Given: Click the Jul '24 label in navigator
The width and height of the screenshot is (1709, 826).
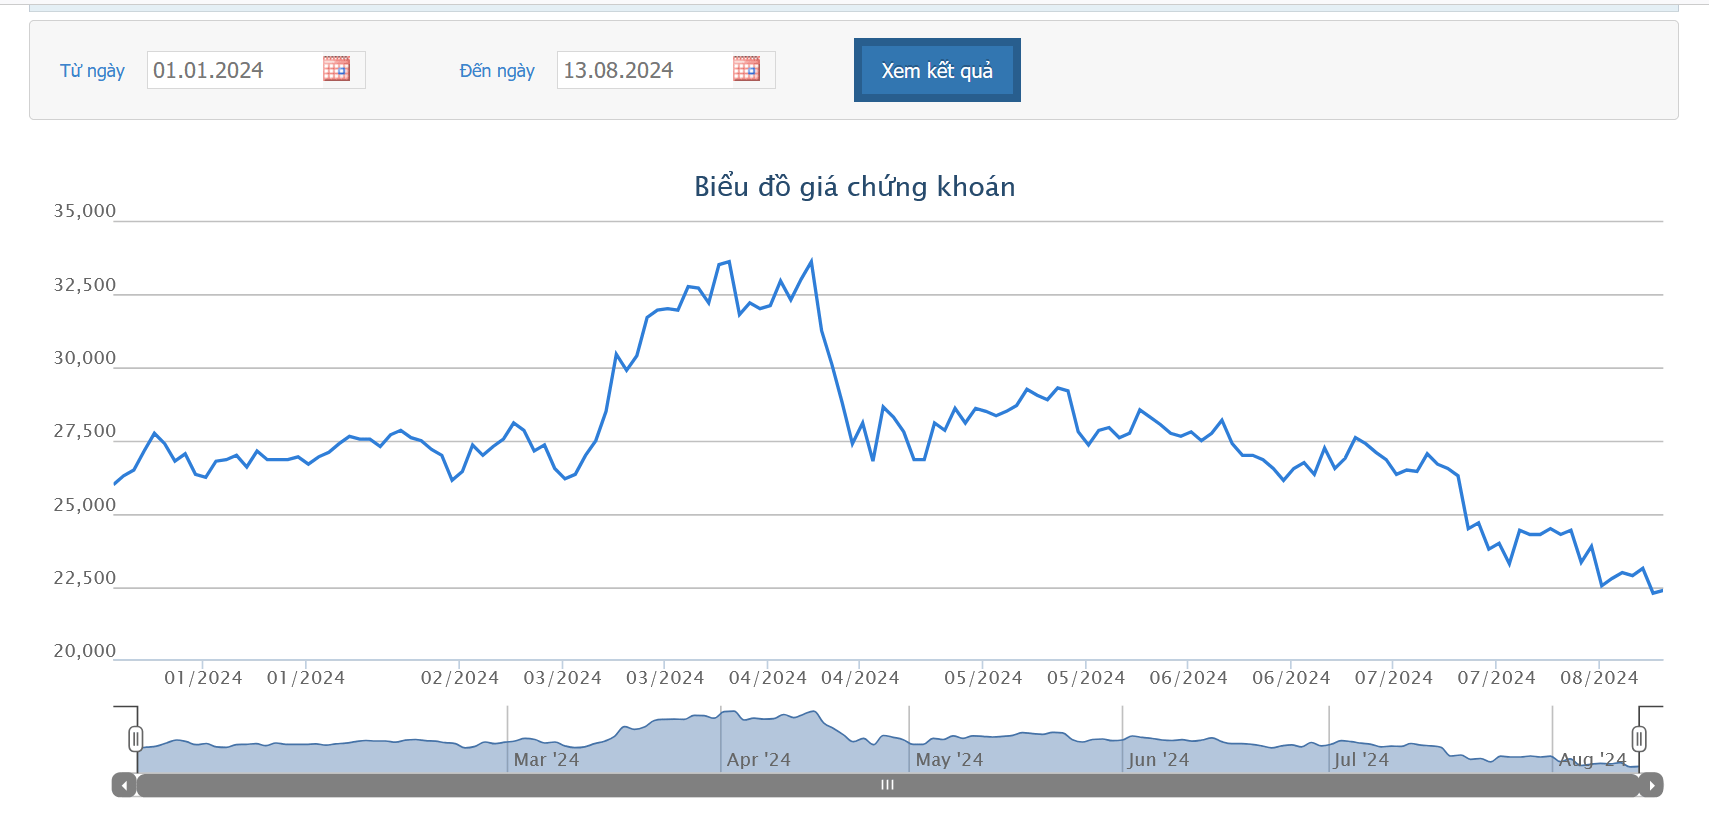Looking at the screenshot, I should coord(1361,760).
